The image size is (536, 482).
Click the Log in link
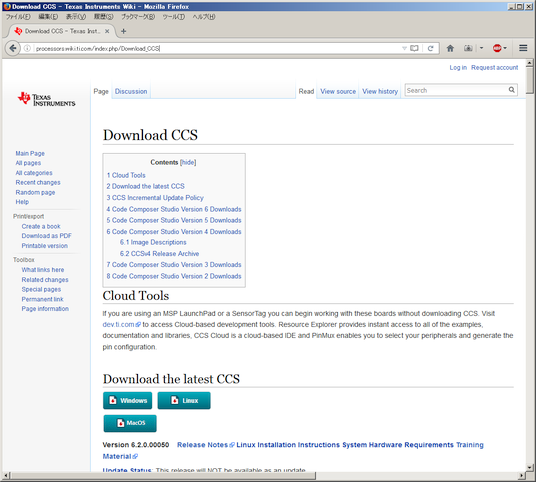[458, 67]
